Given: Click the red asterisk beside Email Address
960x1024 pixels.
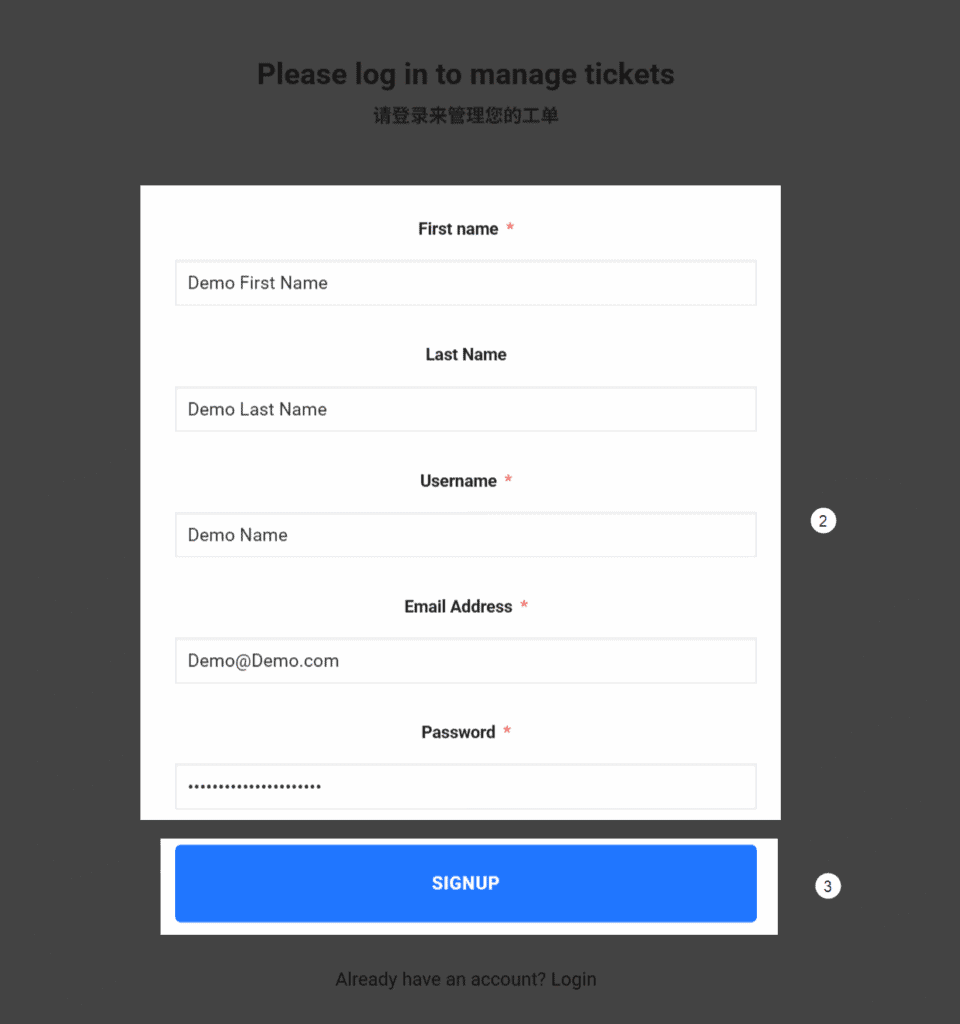Looking at the screenshot, I should pos(524,607).
